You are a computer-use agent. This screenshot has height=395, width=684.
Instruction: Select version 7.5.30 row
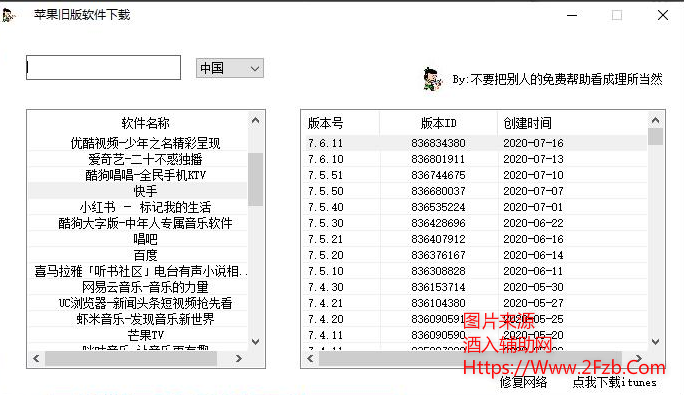475,223
